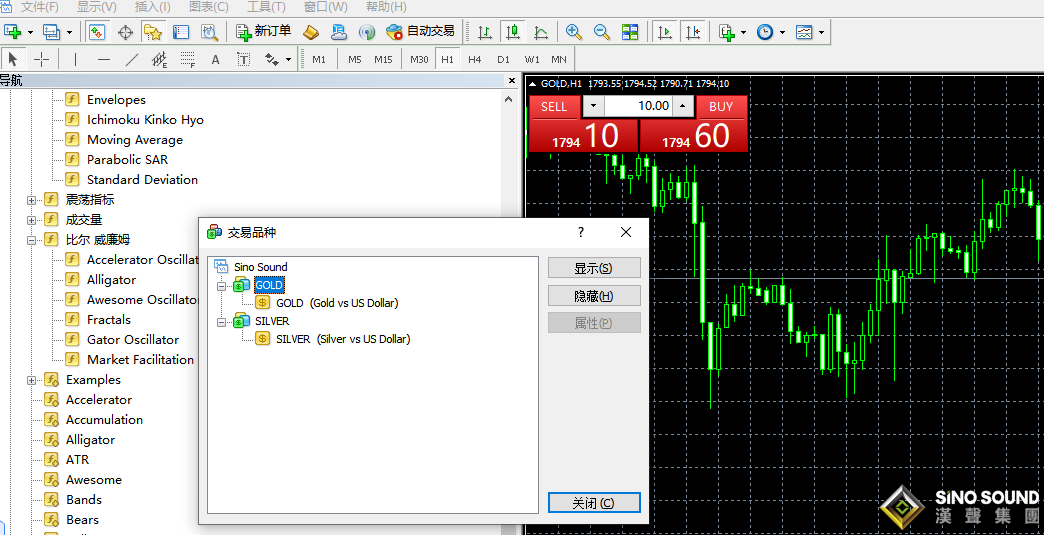Open the 文件(F) menu
The height and width of the screenshot is (535, 1044).
point(39,7)
